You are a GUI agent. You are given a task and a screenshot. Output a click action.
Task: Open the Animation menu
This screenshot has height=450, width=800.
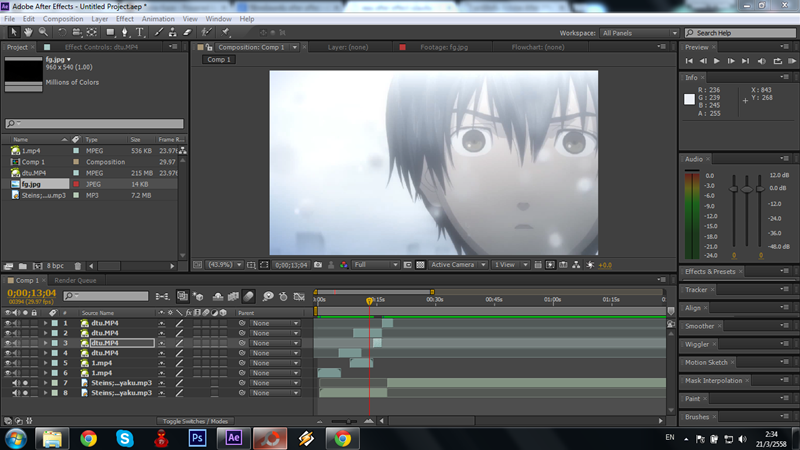(158, 19)
